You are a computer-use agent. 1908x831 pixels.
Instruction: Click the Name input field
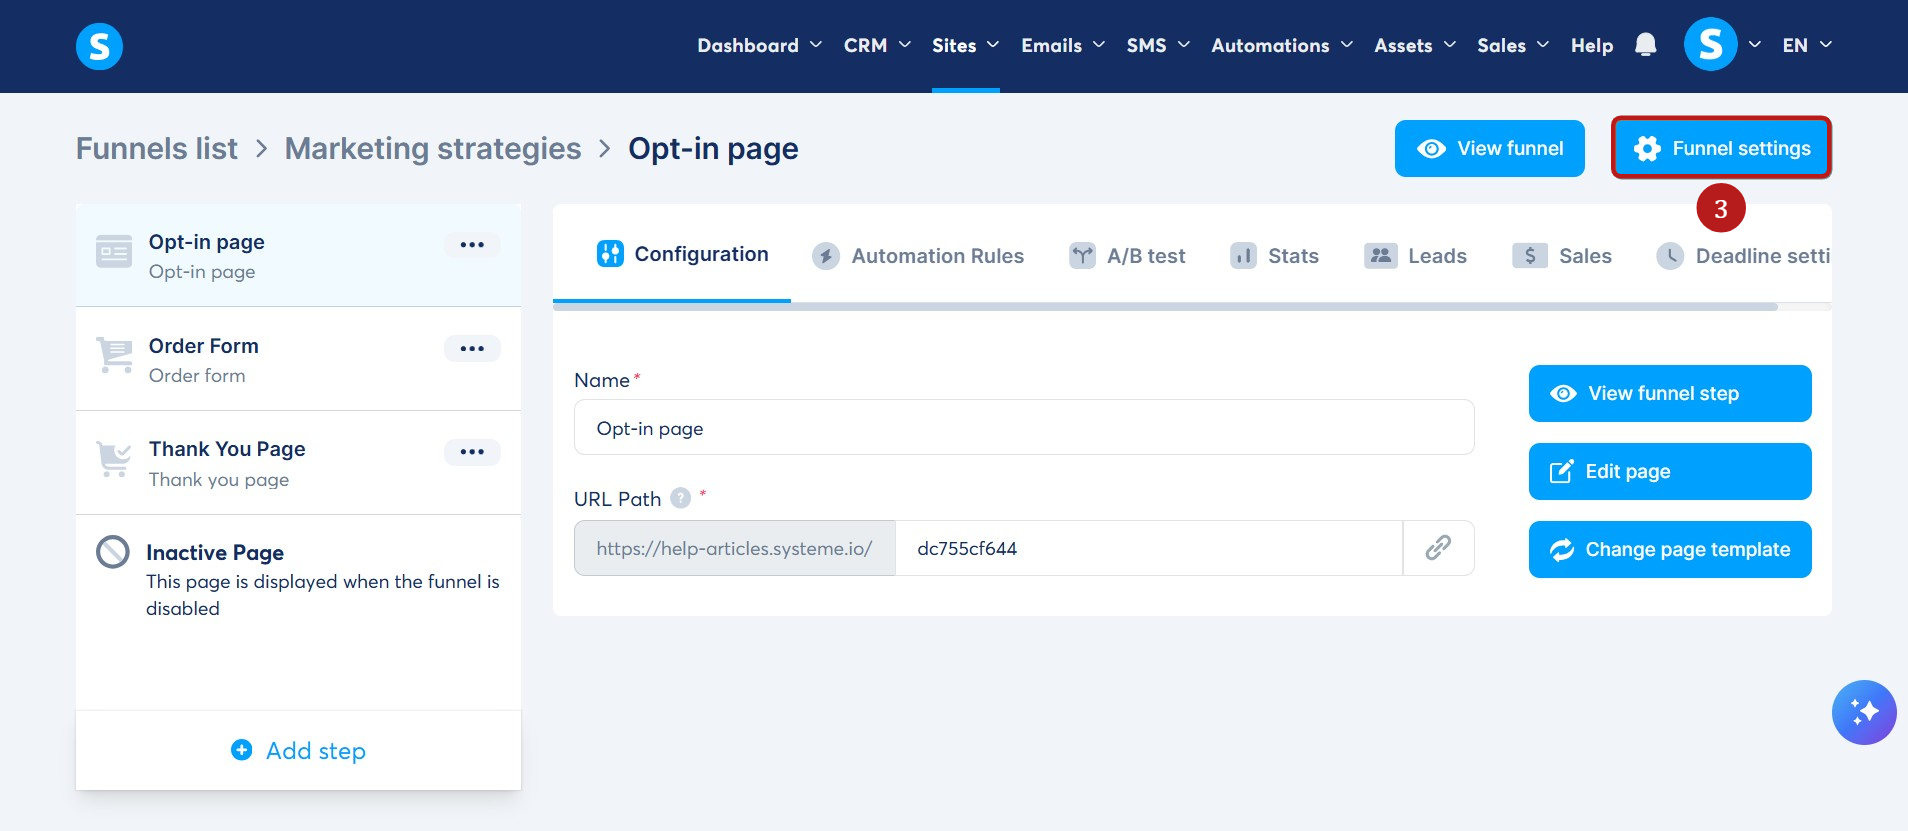pyautogui.click(x=1024, y=427)
